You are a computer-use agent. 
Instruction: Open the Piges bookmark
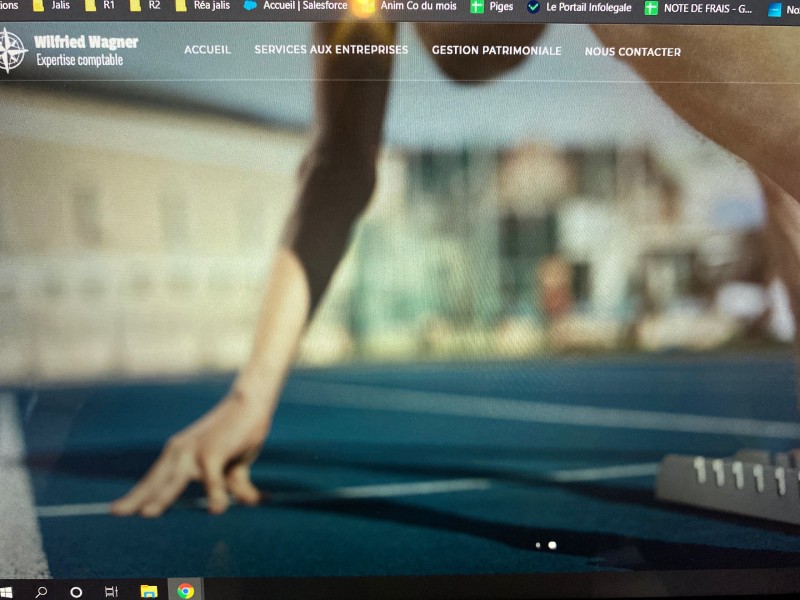(x=492, y=7)
